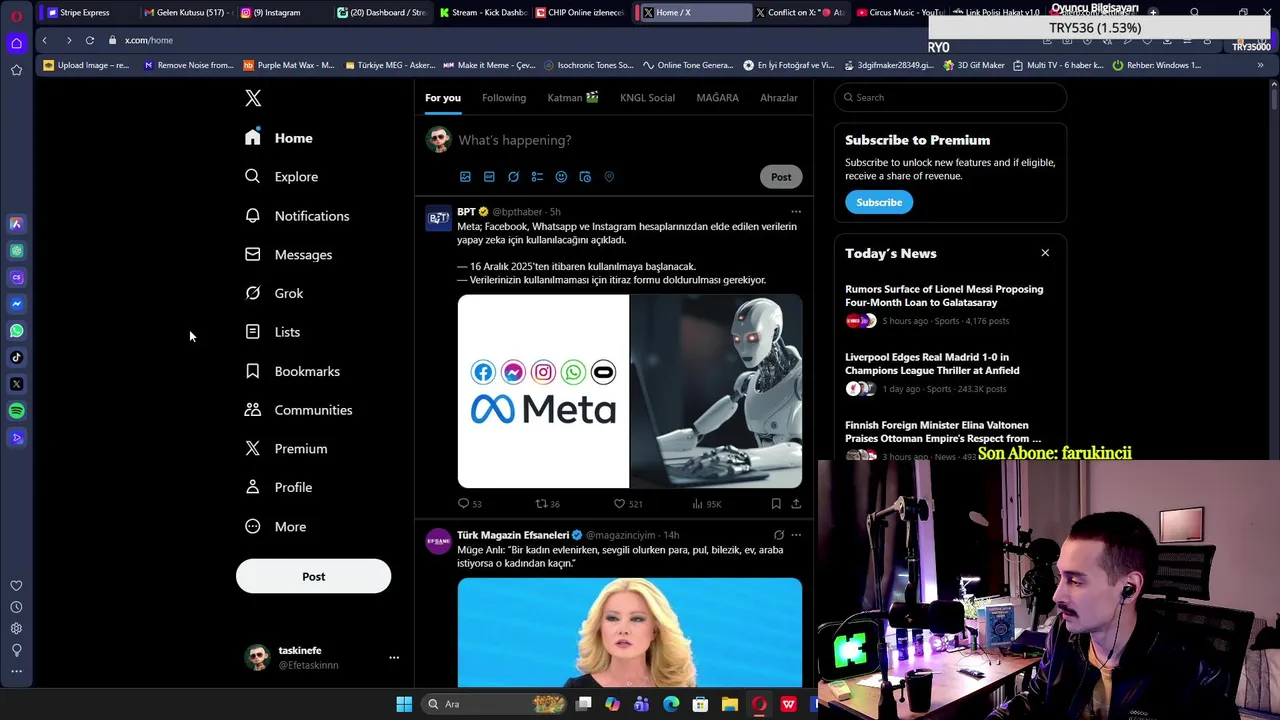Screen dimensions: 1280x720
Task: Expand the bookmarks bar overflow chevron
Action: [x=1260, y=65]
